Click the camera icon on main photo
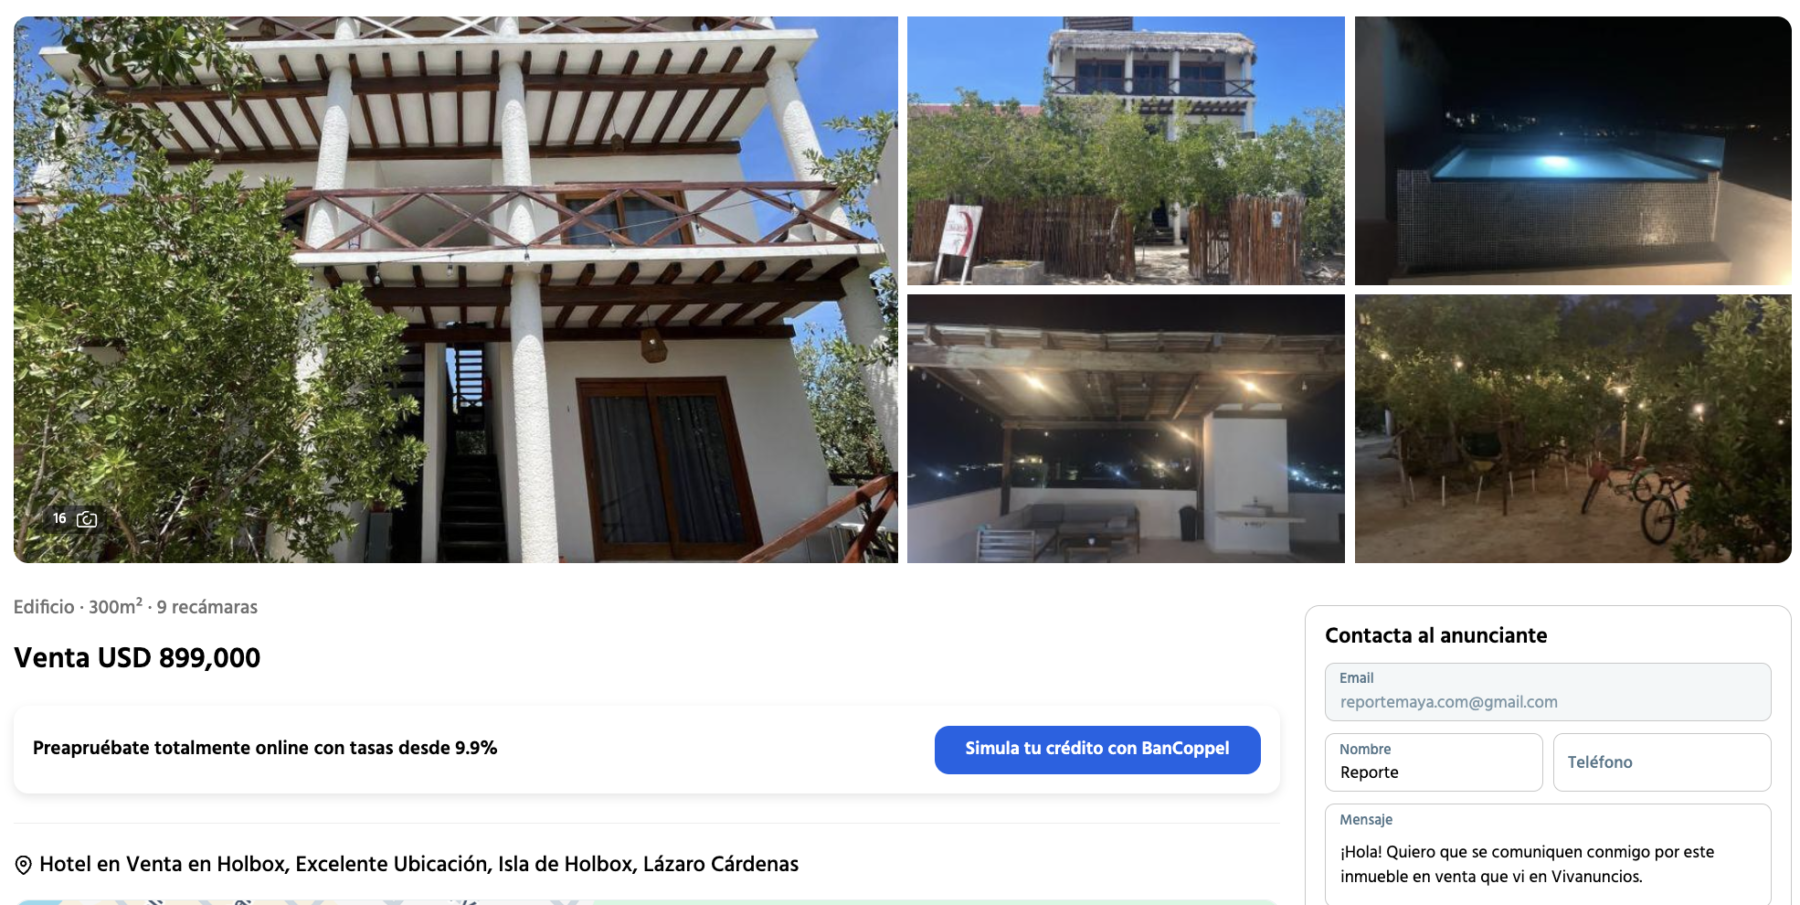This screenshot has width=1800, height=905. coord(87,519)
